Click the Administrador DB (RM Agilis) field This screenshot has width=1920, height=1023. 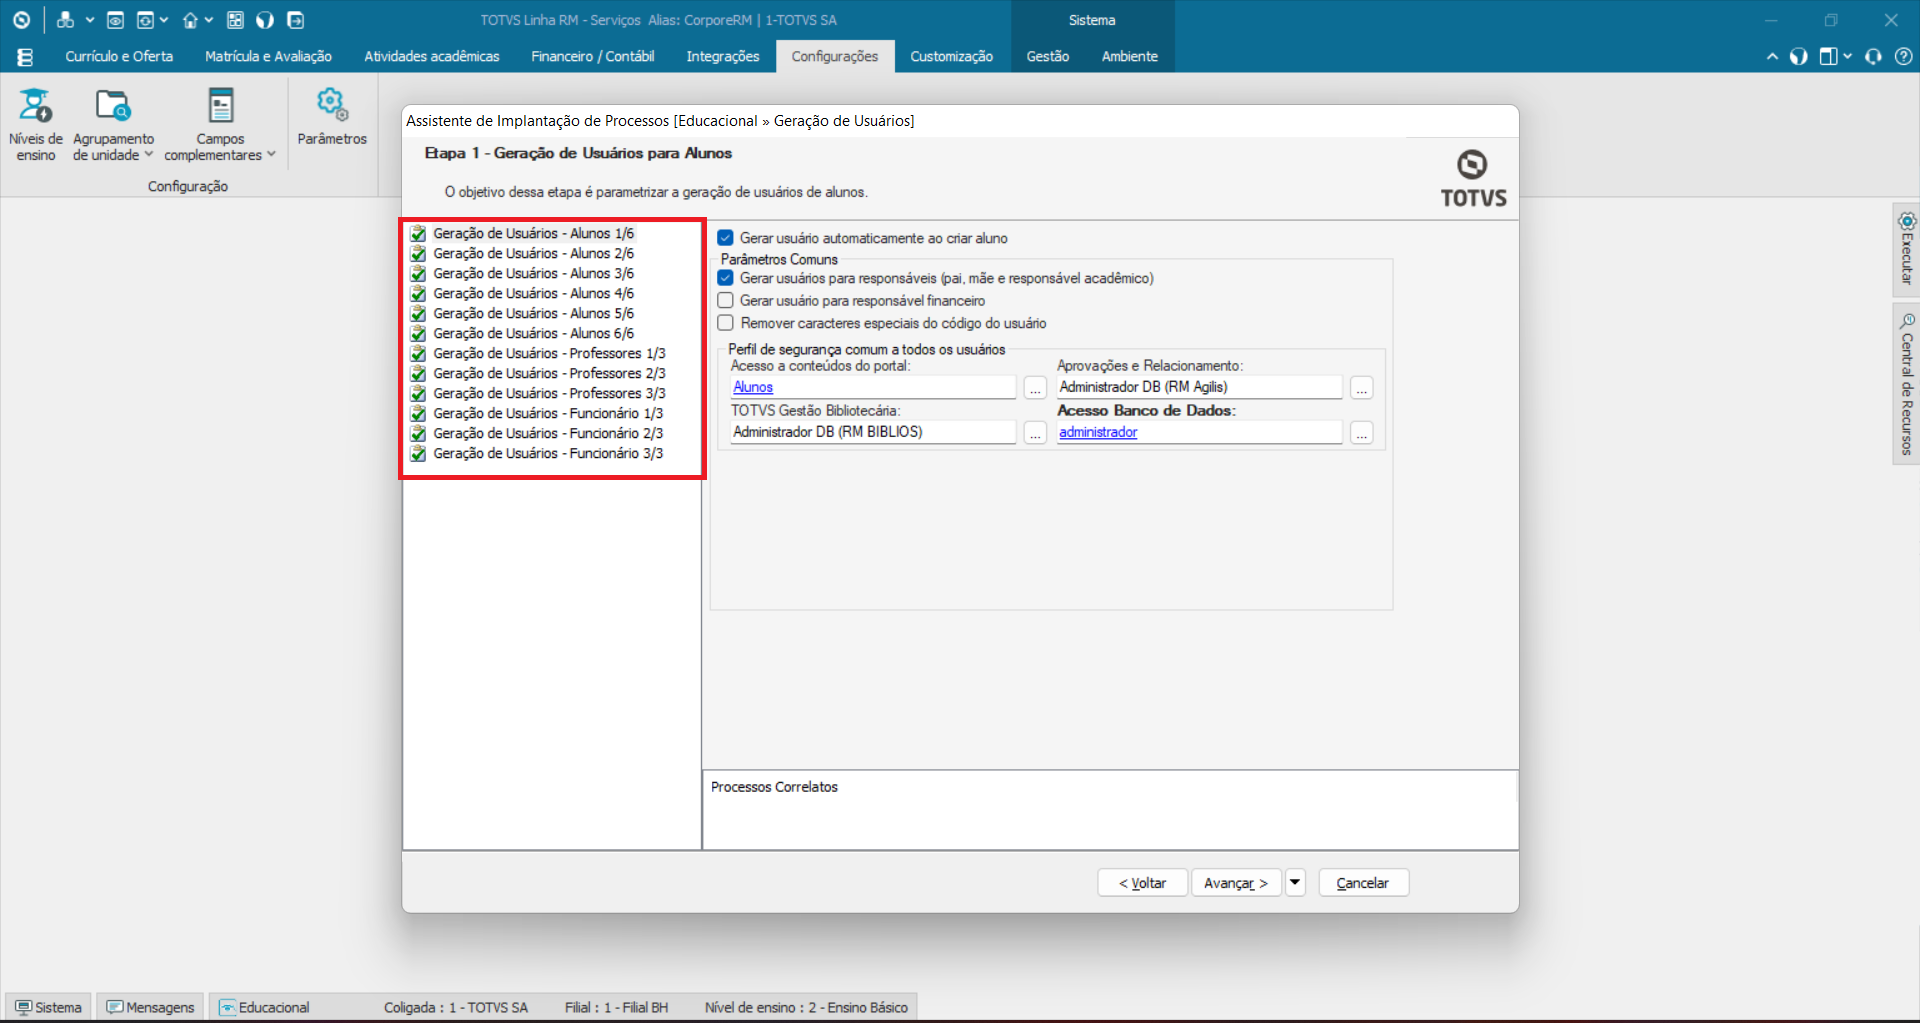click(x=1199, y=387)
